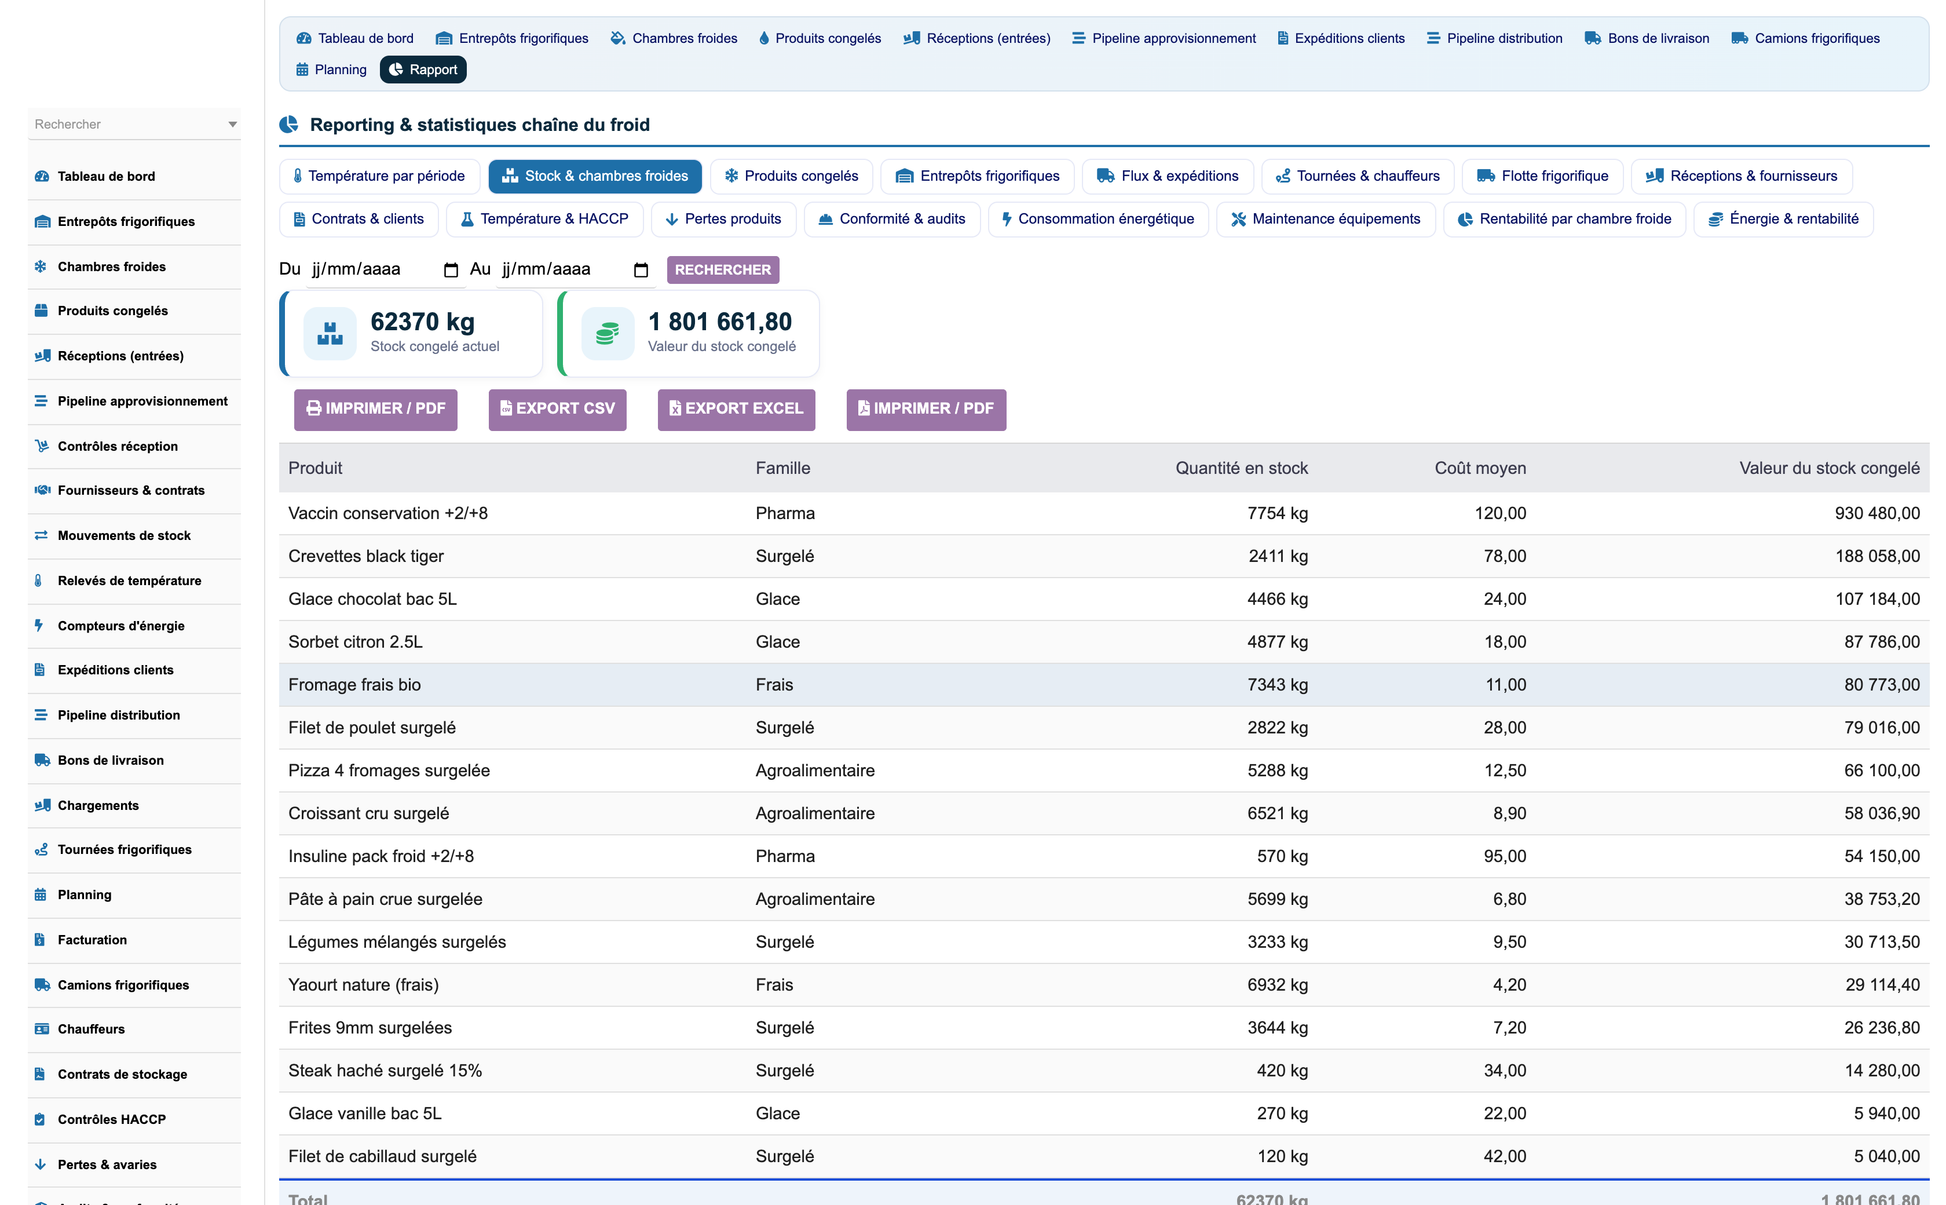This screenshot has width=1946, height=1205.
Task: Click the Du date input field
Action: pos(384,270)
